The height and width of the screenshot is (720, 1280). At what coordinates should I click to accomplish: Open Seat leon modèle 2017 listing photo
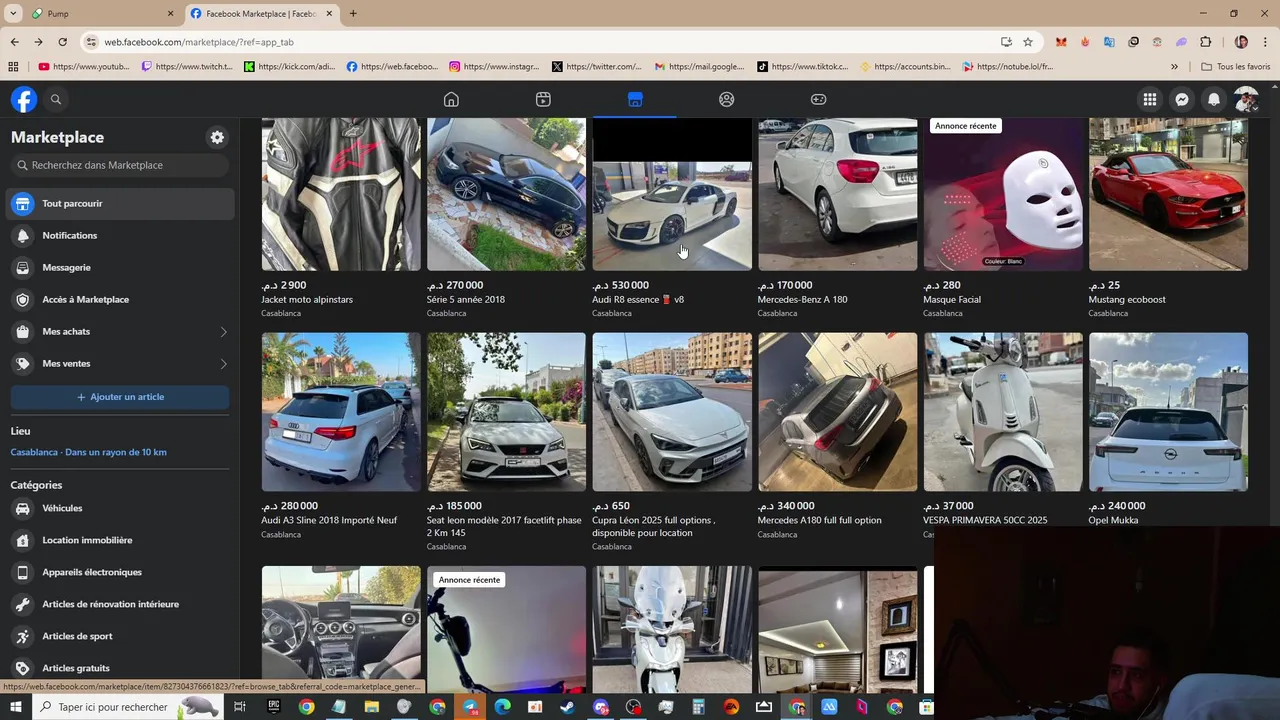(x=506, y=412)
